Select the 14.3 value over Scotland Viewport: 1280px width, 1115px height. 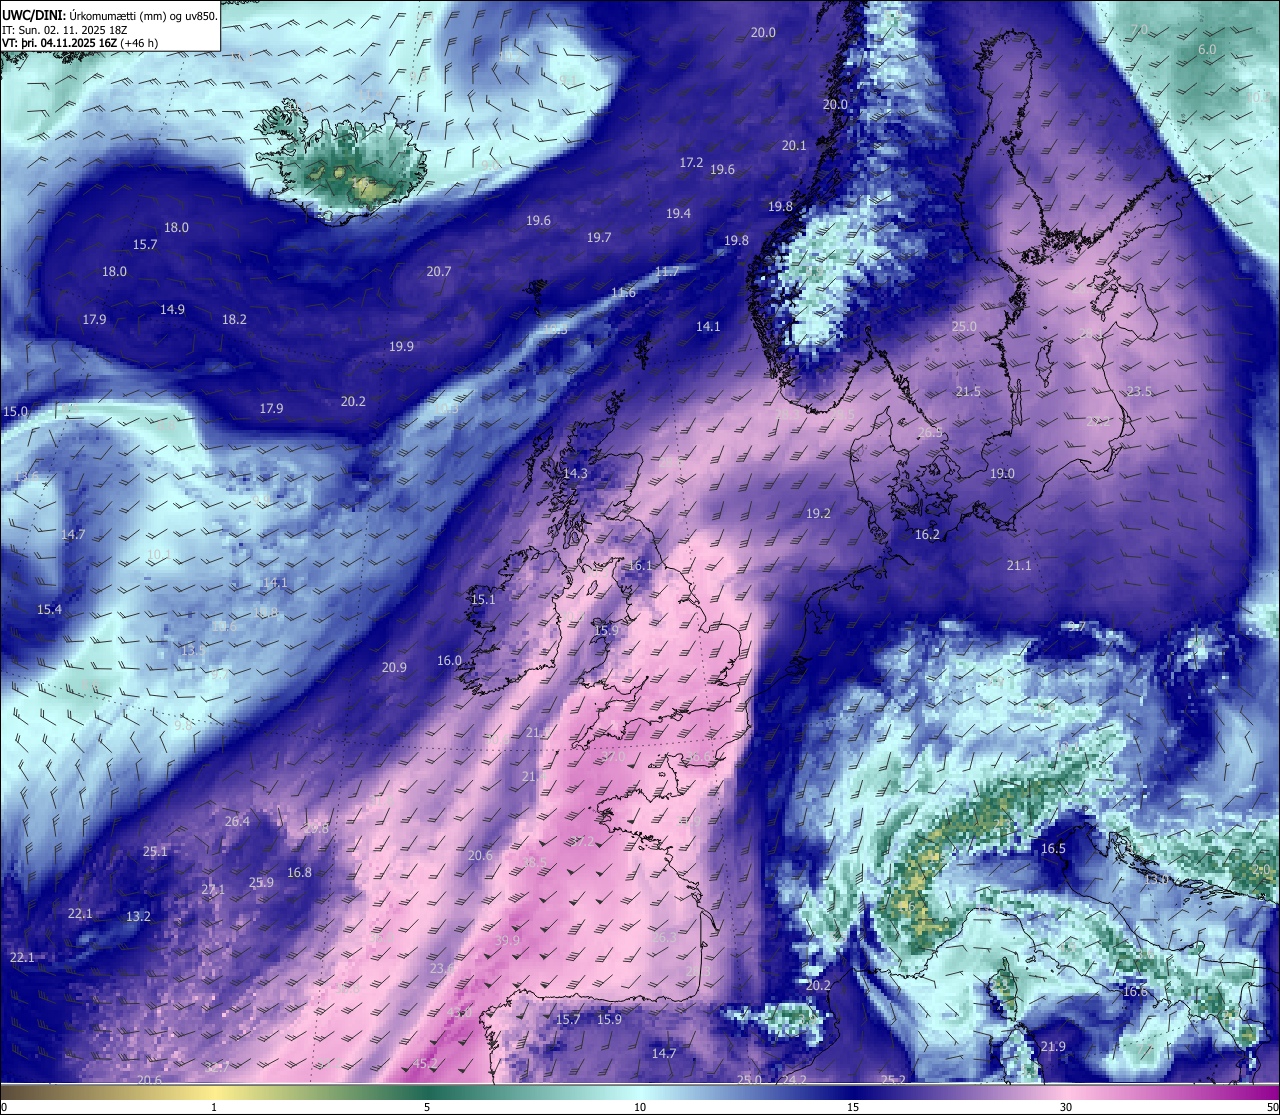click(575, 473)
